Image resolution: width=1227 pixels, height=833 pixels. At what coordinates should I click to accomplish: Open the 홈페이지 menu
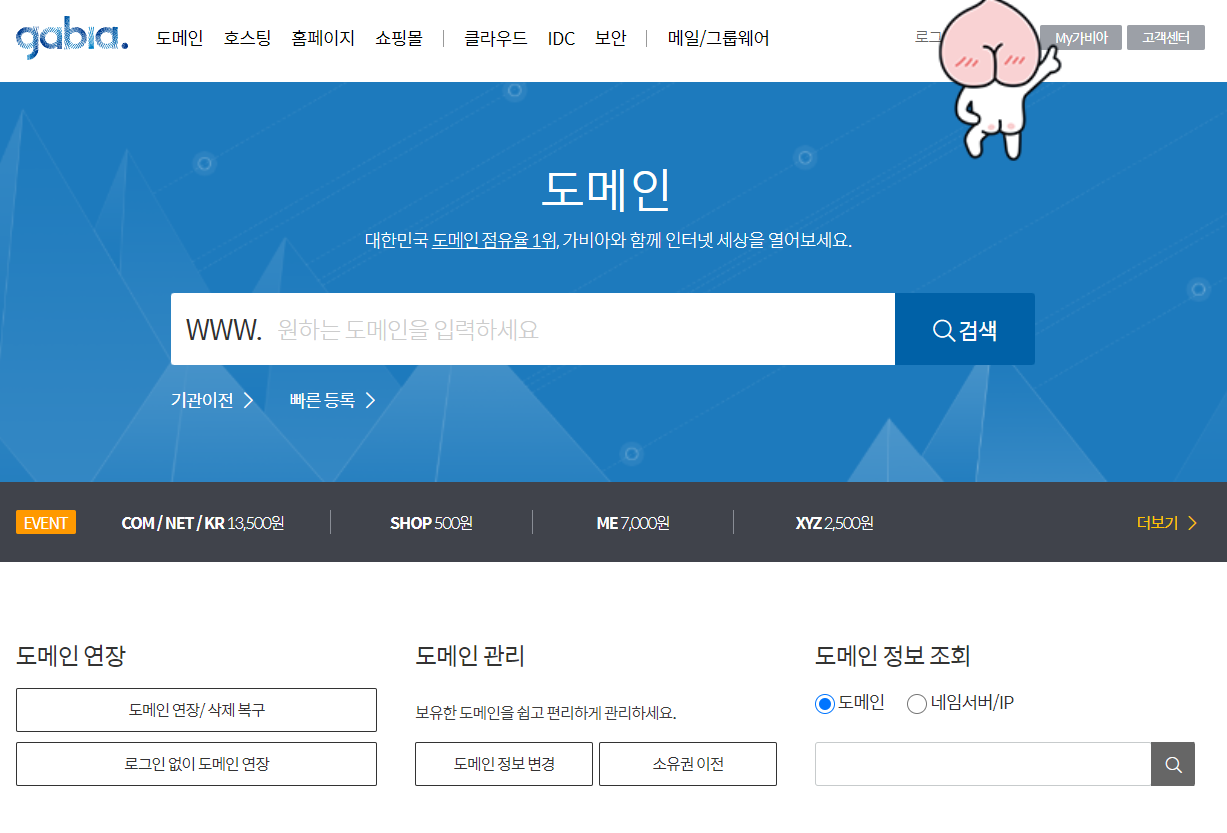coord(324,39)
